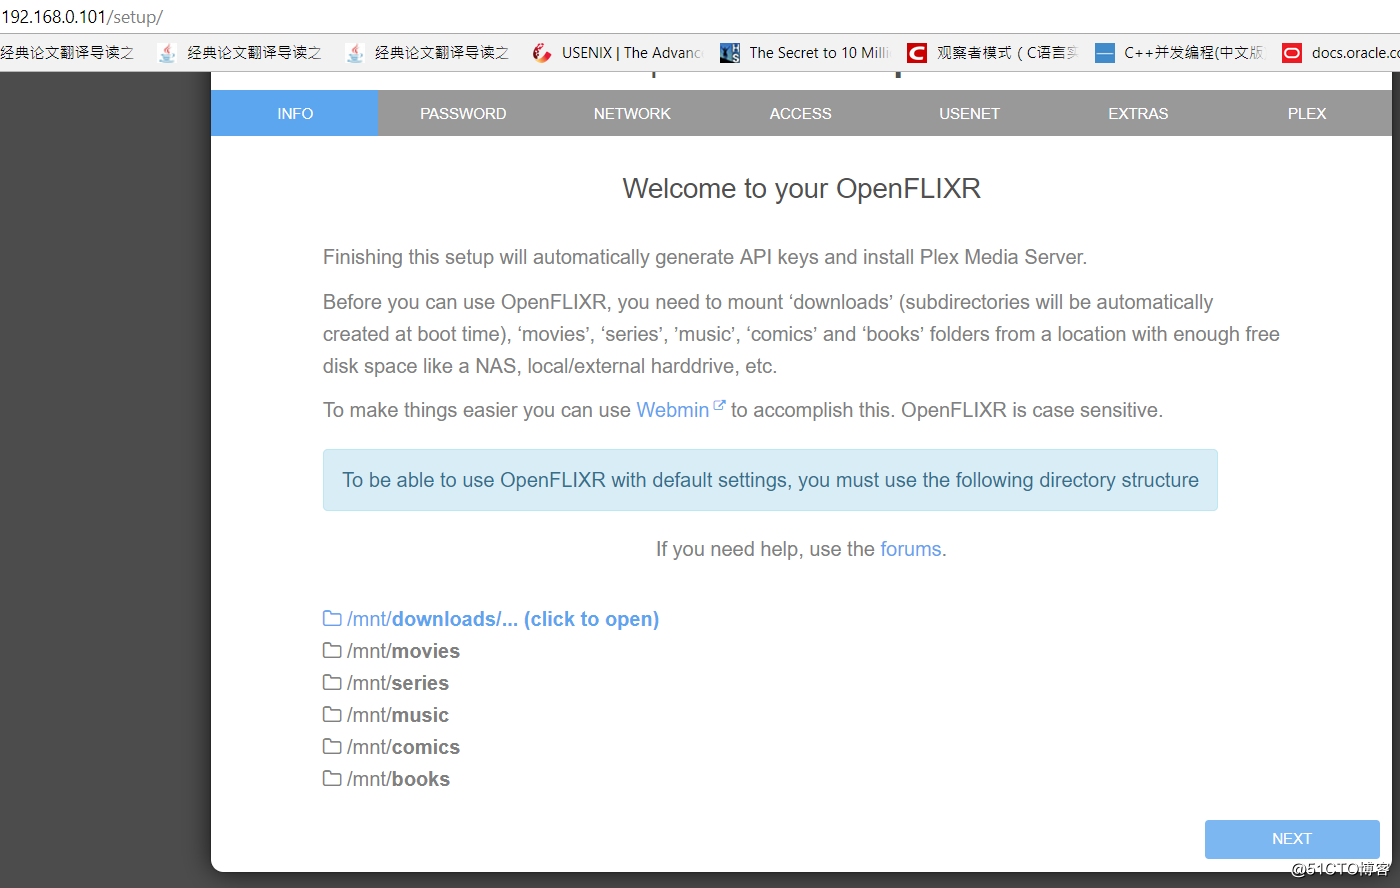Click folder icon beside /mnt/books
Screen dimensions: 1400x888
332,778
